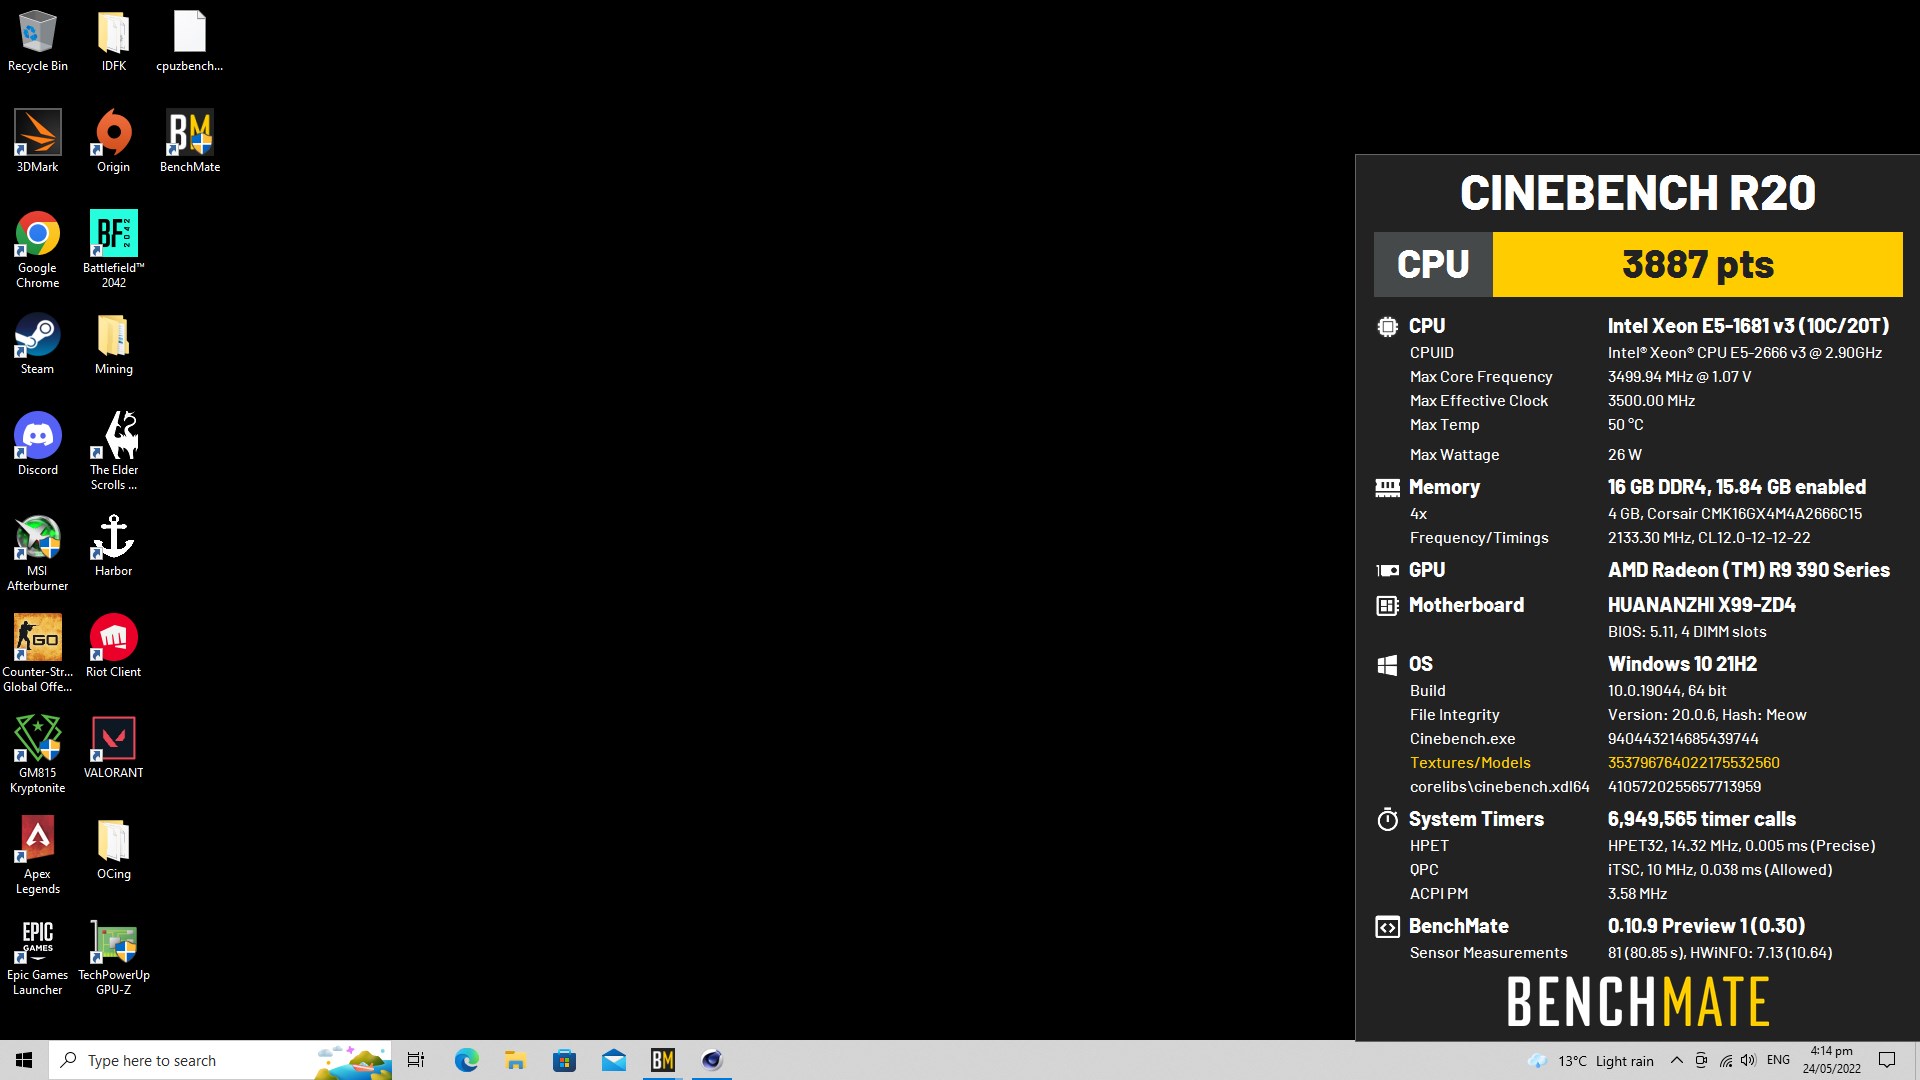Open the Windows Start menu
This screenshot has height=1080, width=1920.
24,1060
